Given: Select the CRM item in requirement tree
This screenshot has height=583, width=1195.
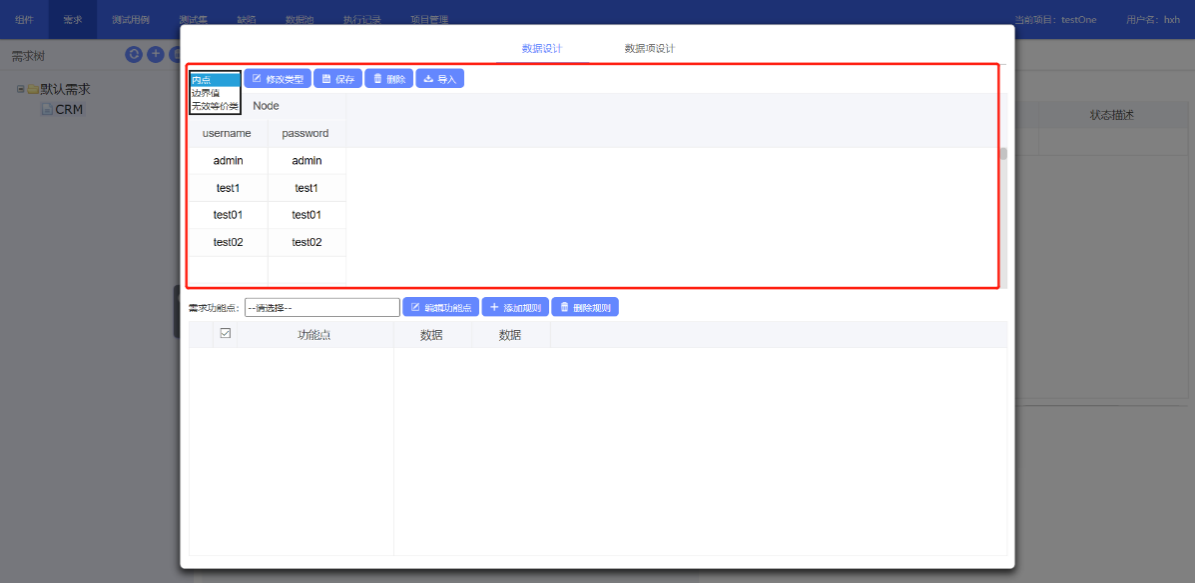Looking at the screenshot, I should coord(68,109).
